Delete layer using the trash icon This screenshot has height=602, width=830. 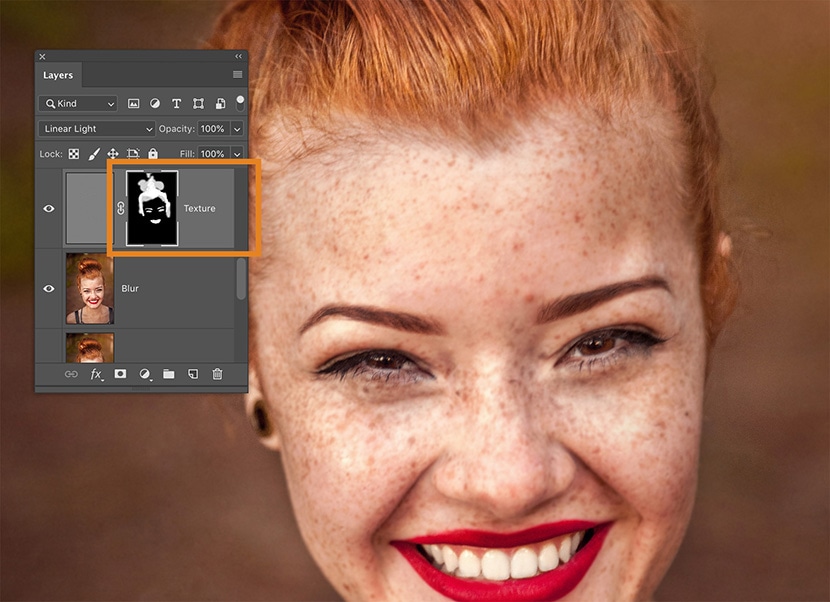(216, 374)
